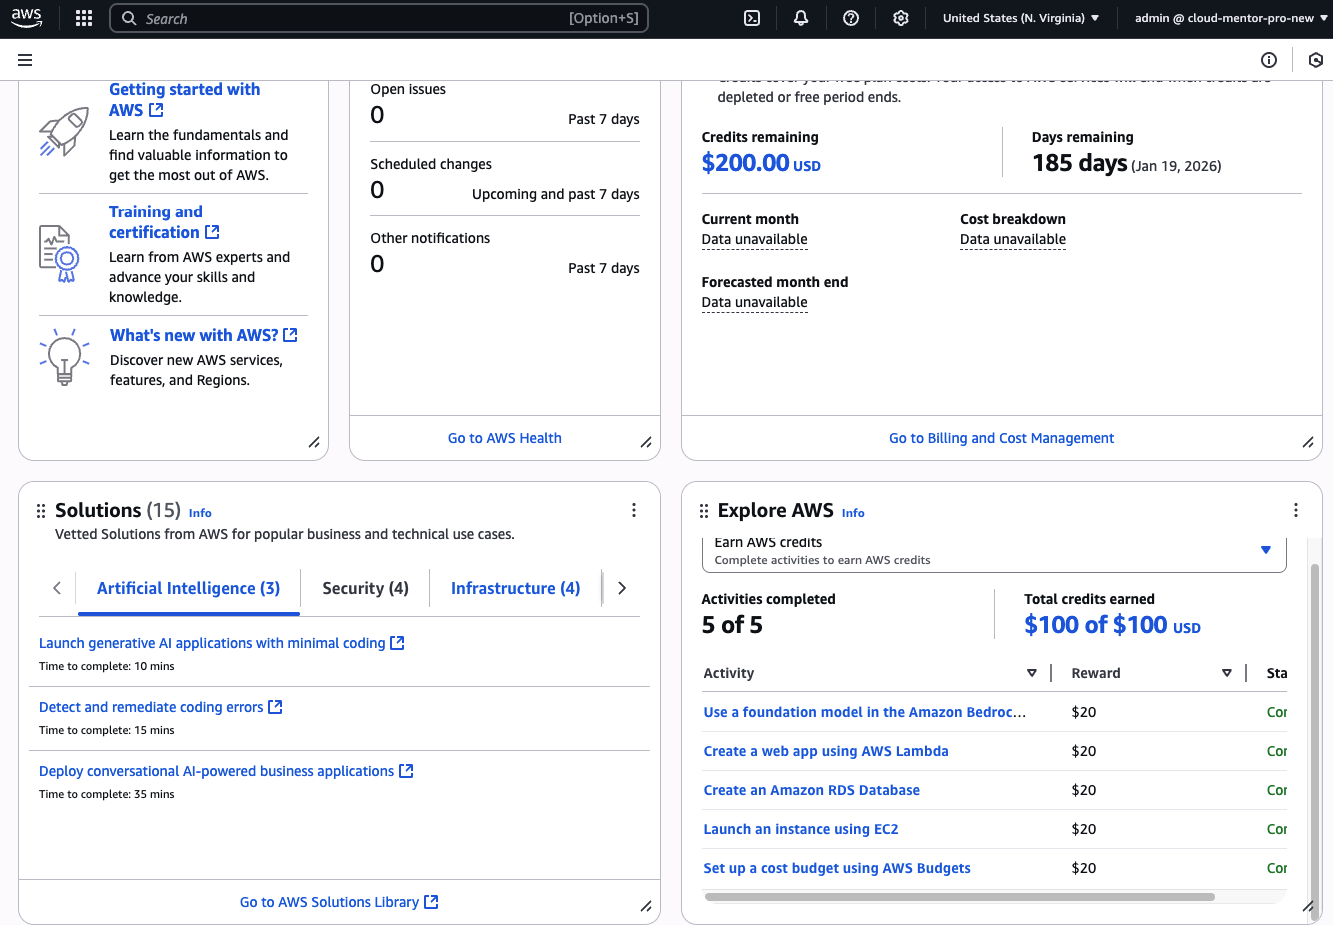The image size is (1333, 925).
Task: Expand the Earn AWS credits dropdown
Action: [x=1265, y=550]
